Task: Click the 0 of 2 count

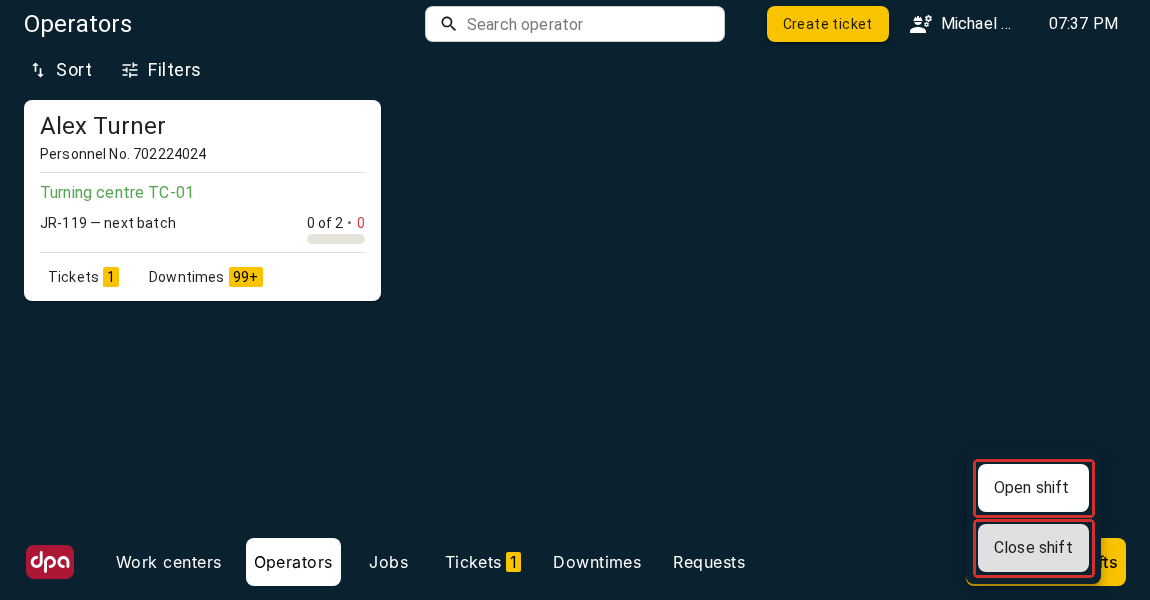Action: [325, 223]
